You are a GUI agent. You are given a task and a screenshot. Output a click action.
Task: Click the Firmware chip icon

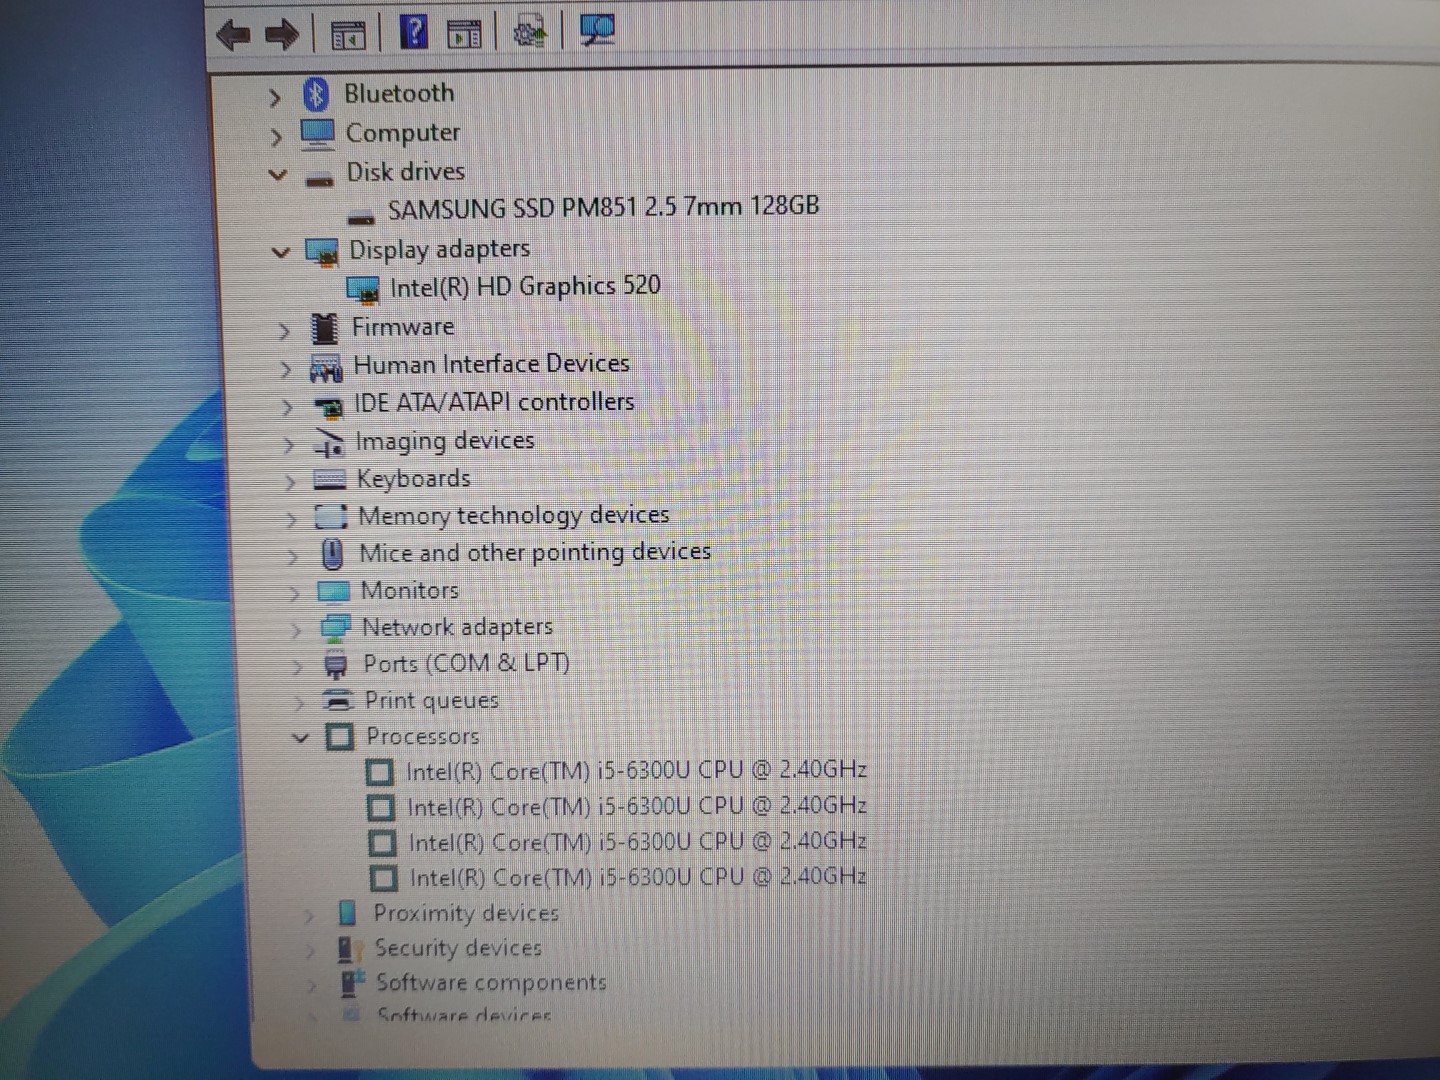(324, 328)
